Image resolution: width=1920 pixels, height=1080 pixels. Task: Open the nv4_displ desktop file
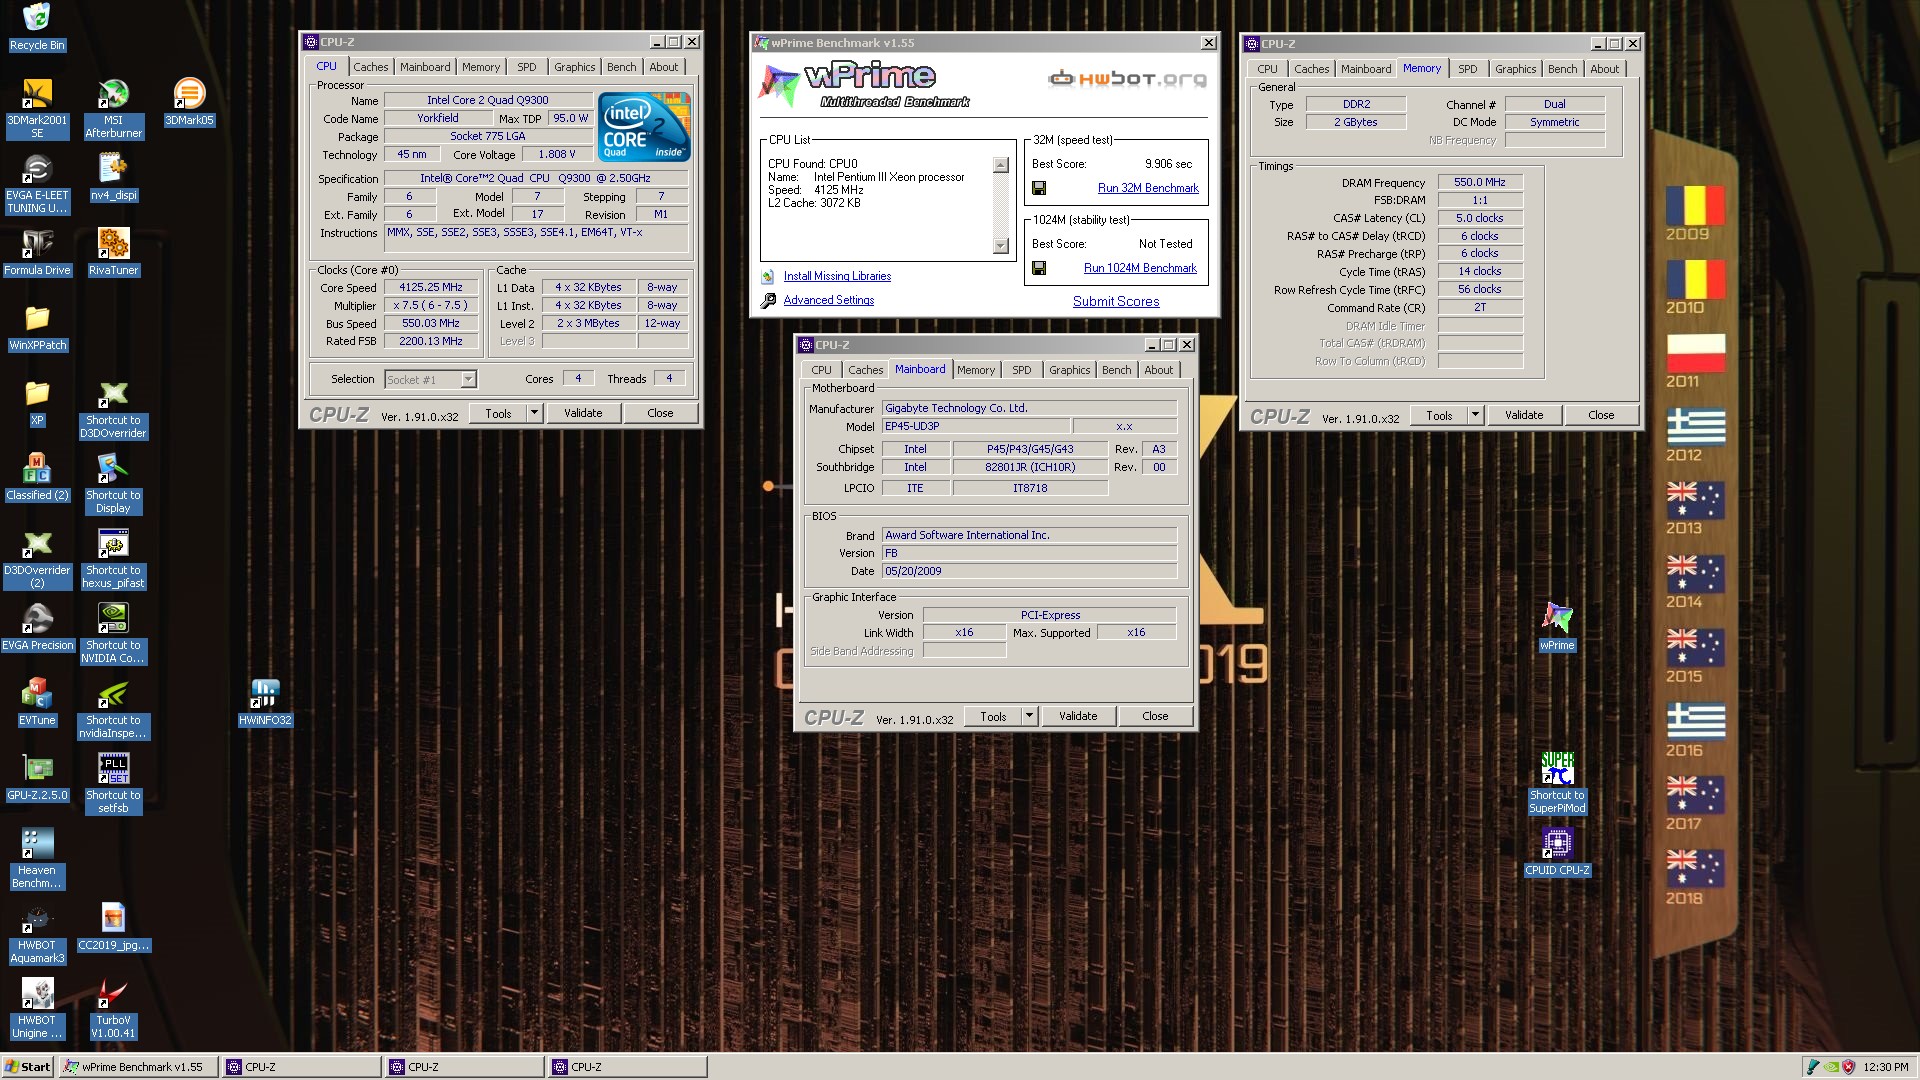pyautogui.click(x=113, y=177)
